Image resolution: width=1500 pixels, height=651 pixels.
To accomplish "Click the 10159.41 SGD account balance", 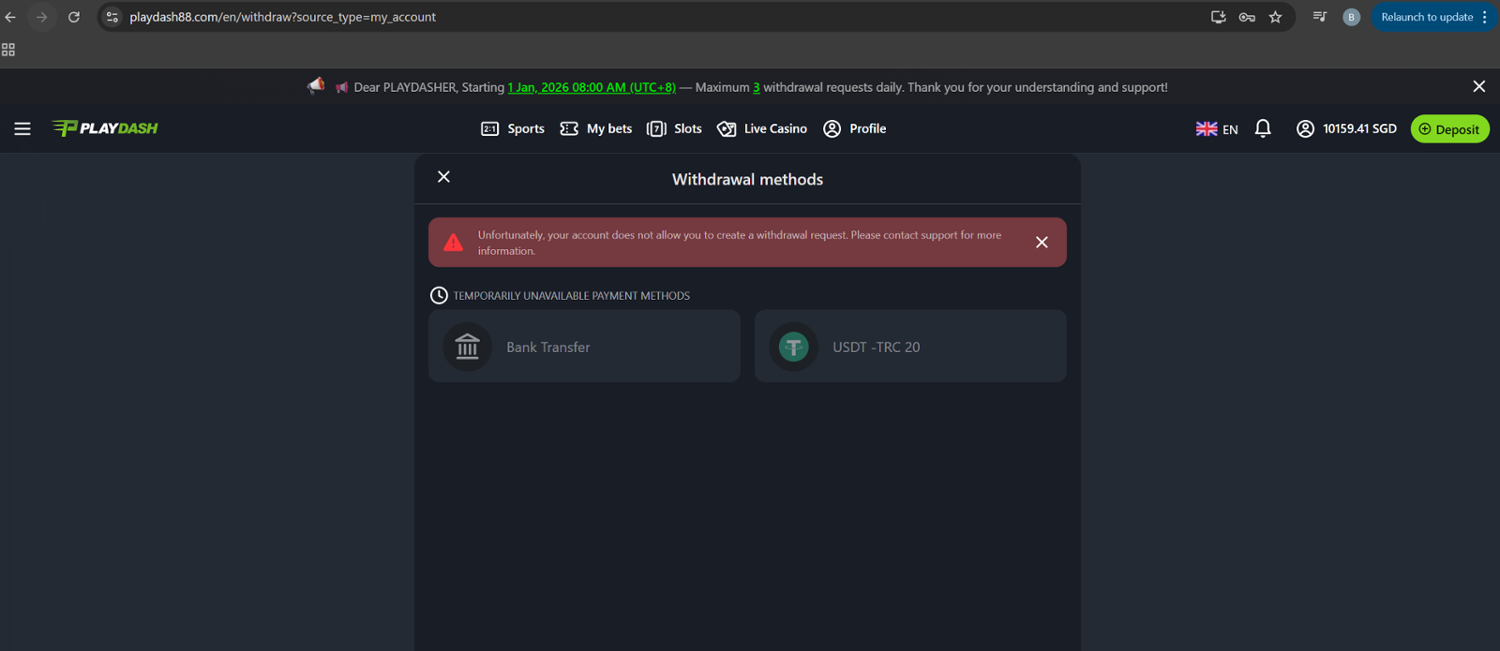I will (1346, 129).
